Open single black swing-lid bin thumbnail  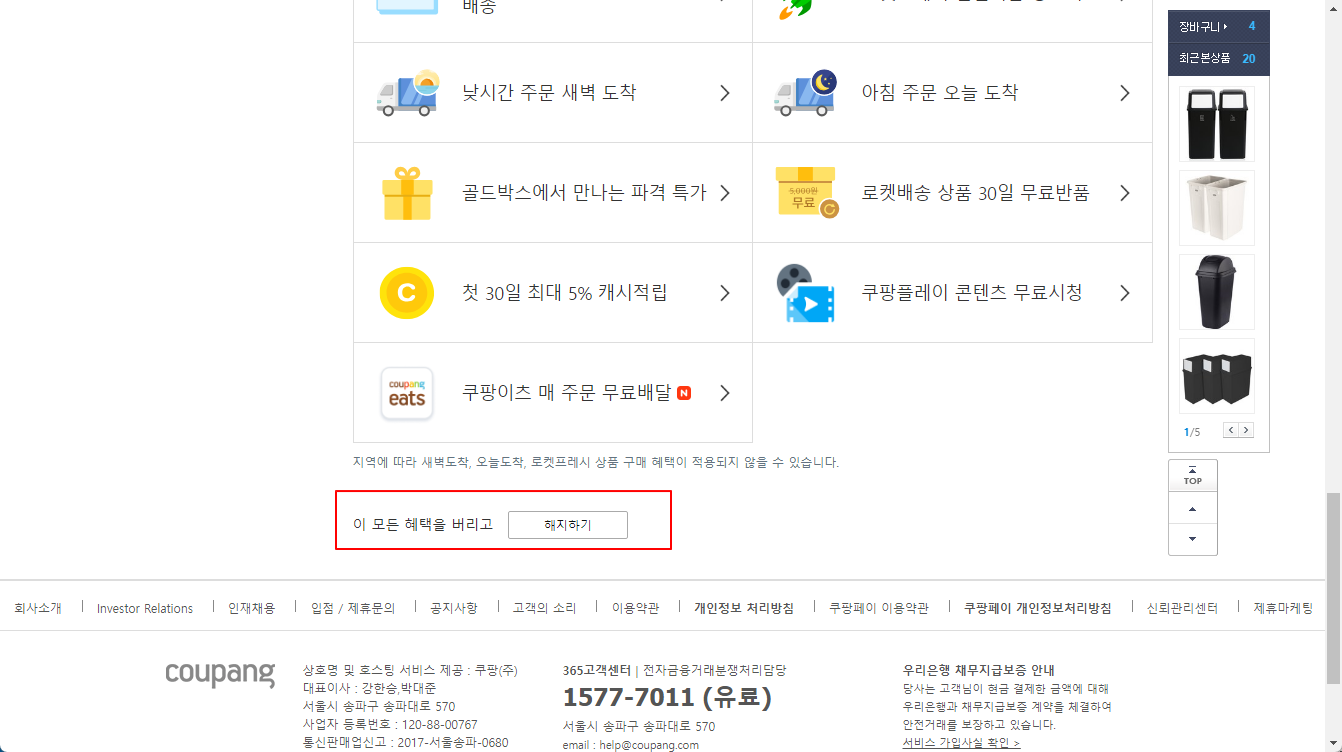tap(1217, 292)
